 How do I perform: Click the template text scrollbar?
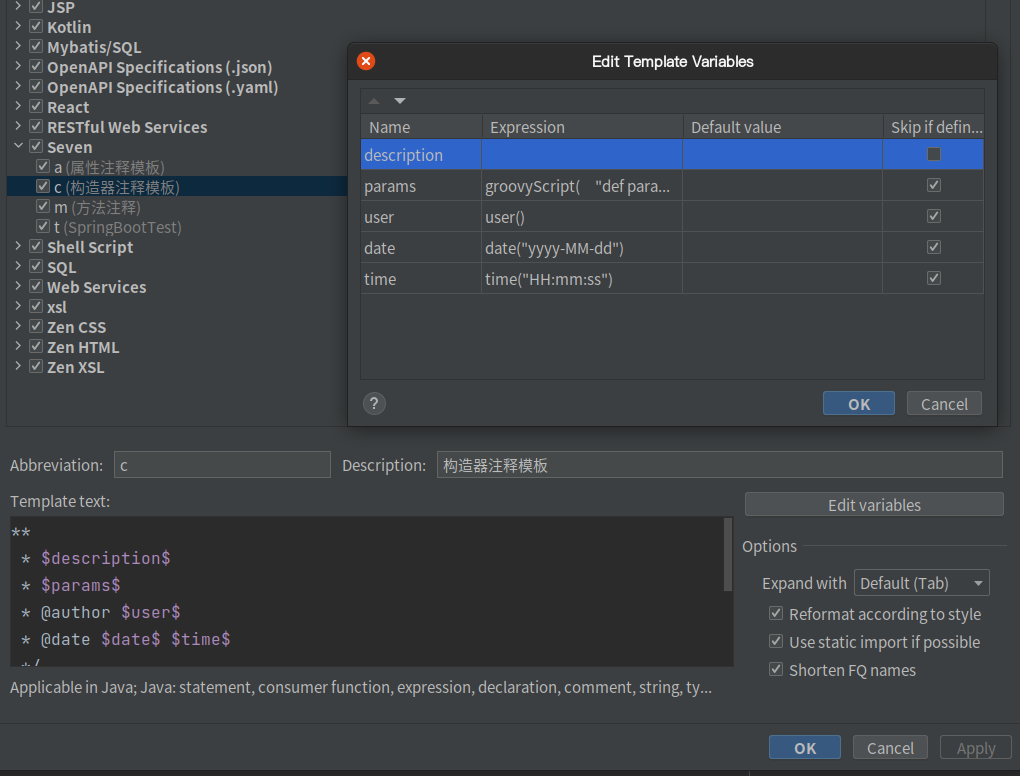(x=728, y=555)
